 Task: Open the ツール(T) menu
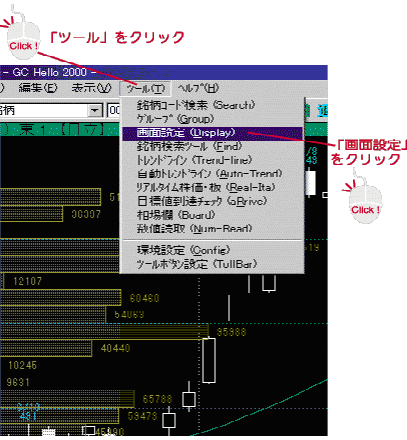tap(145, 89)
